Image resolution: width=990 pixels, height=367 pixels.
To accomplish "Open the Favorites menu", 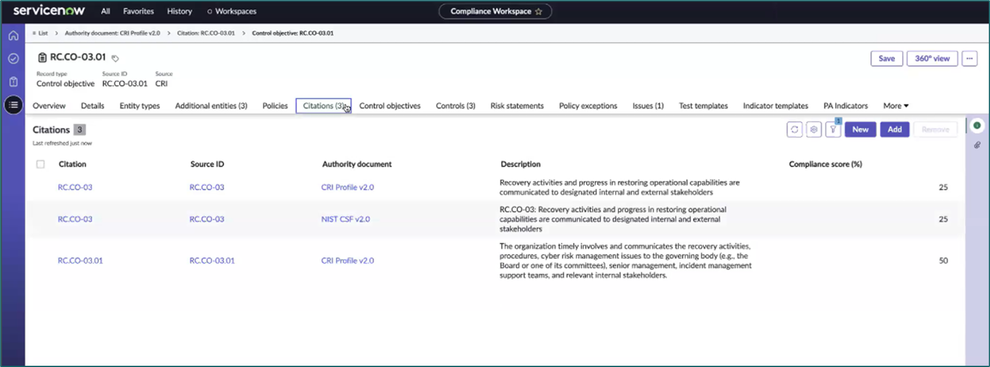I will [x=138, y=11].
